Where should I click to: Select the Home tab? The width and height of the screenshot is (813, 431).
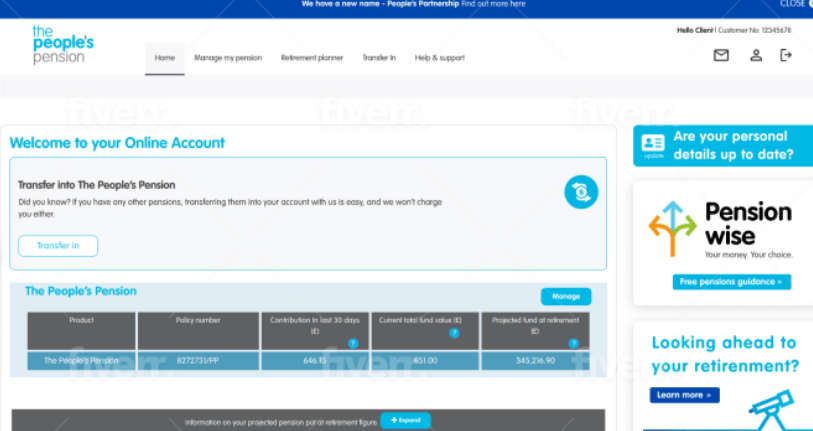click(164, 58)
